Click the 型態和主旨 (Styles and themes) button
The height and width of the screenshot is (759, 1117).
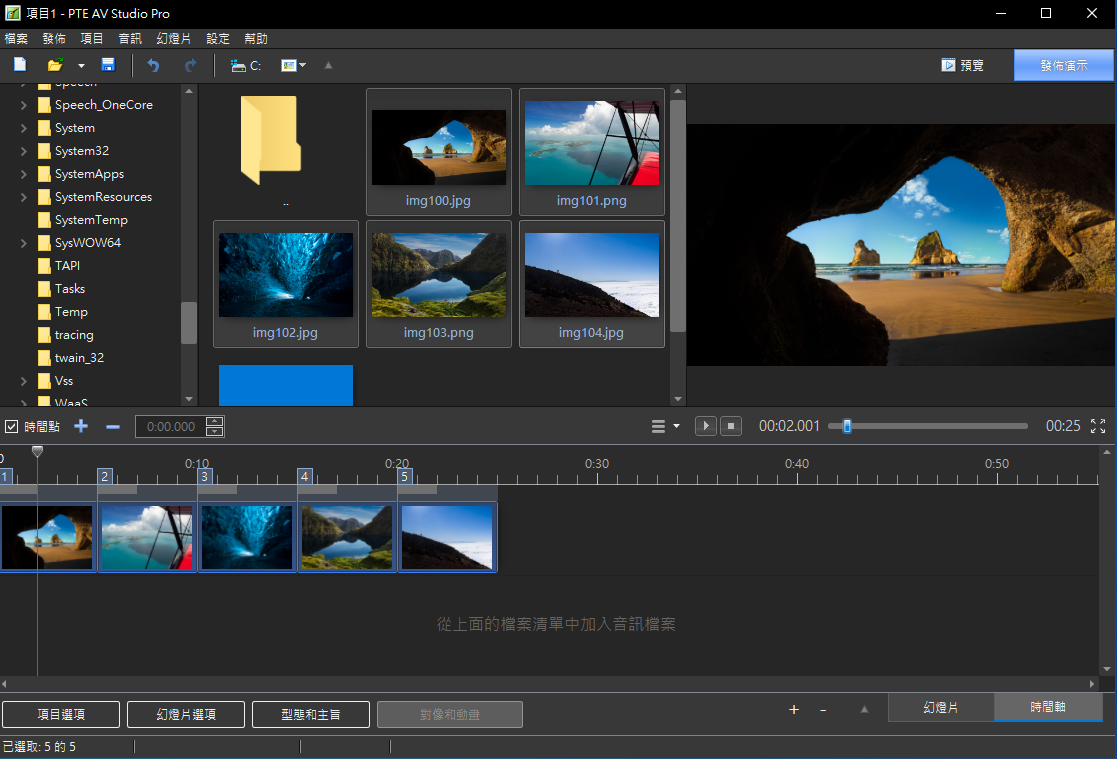pyautogui.click(x=311, y=714)
